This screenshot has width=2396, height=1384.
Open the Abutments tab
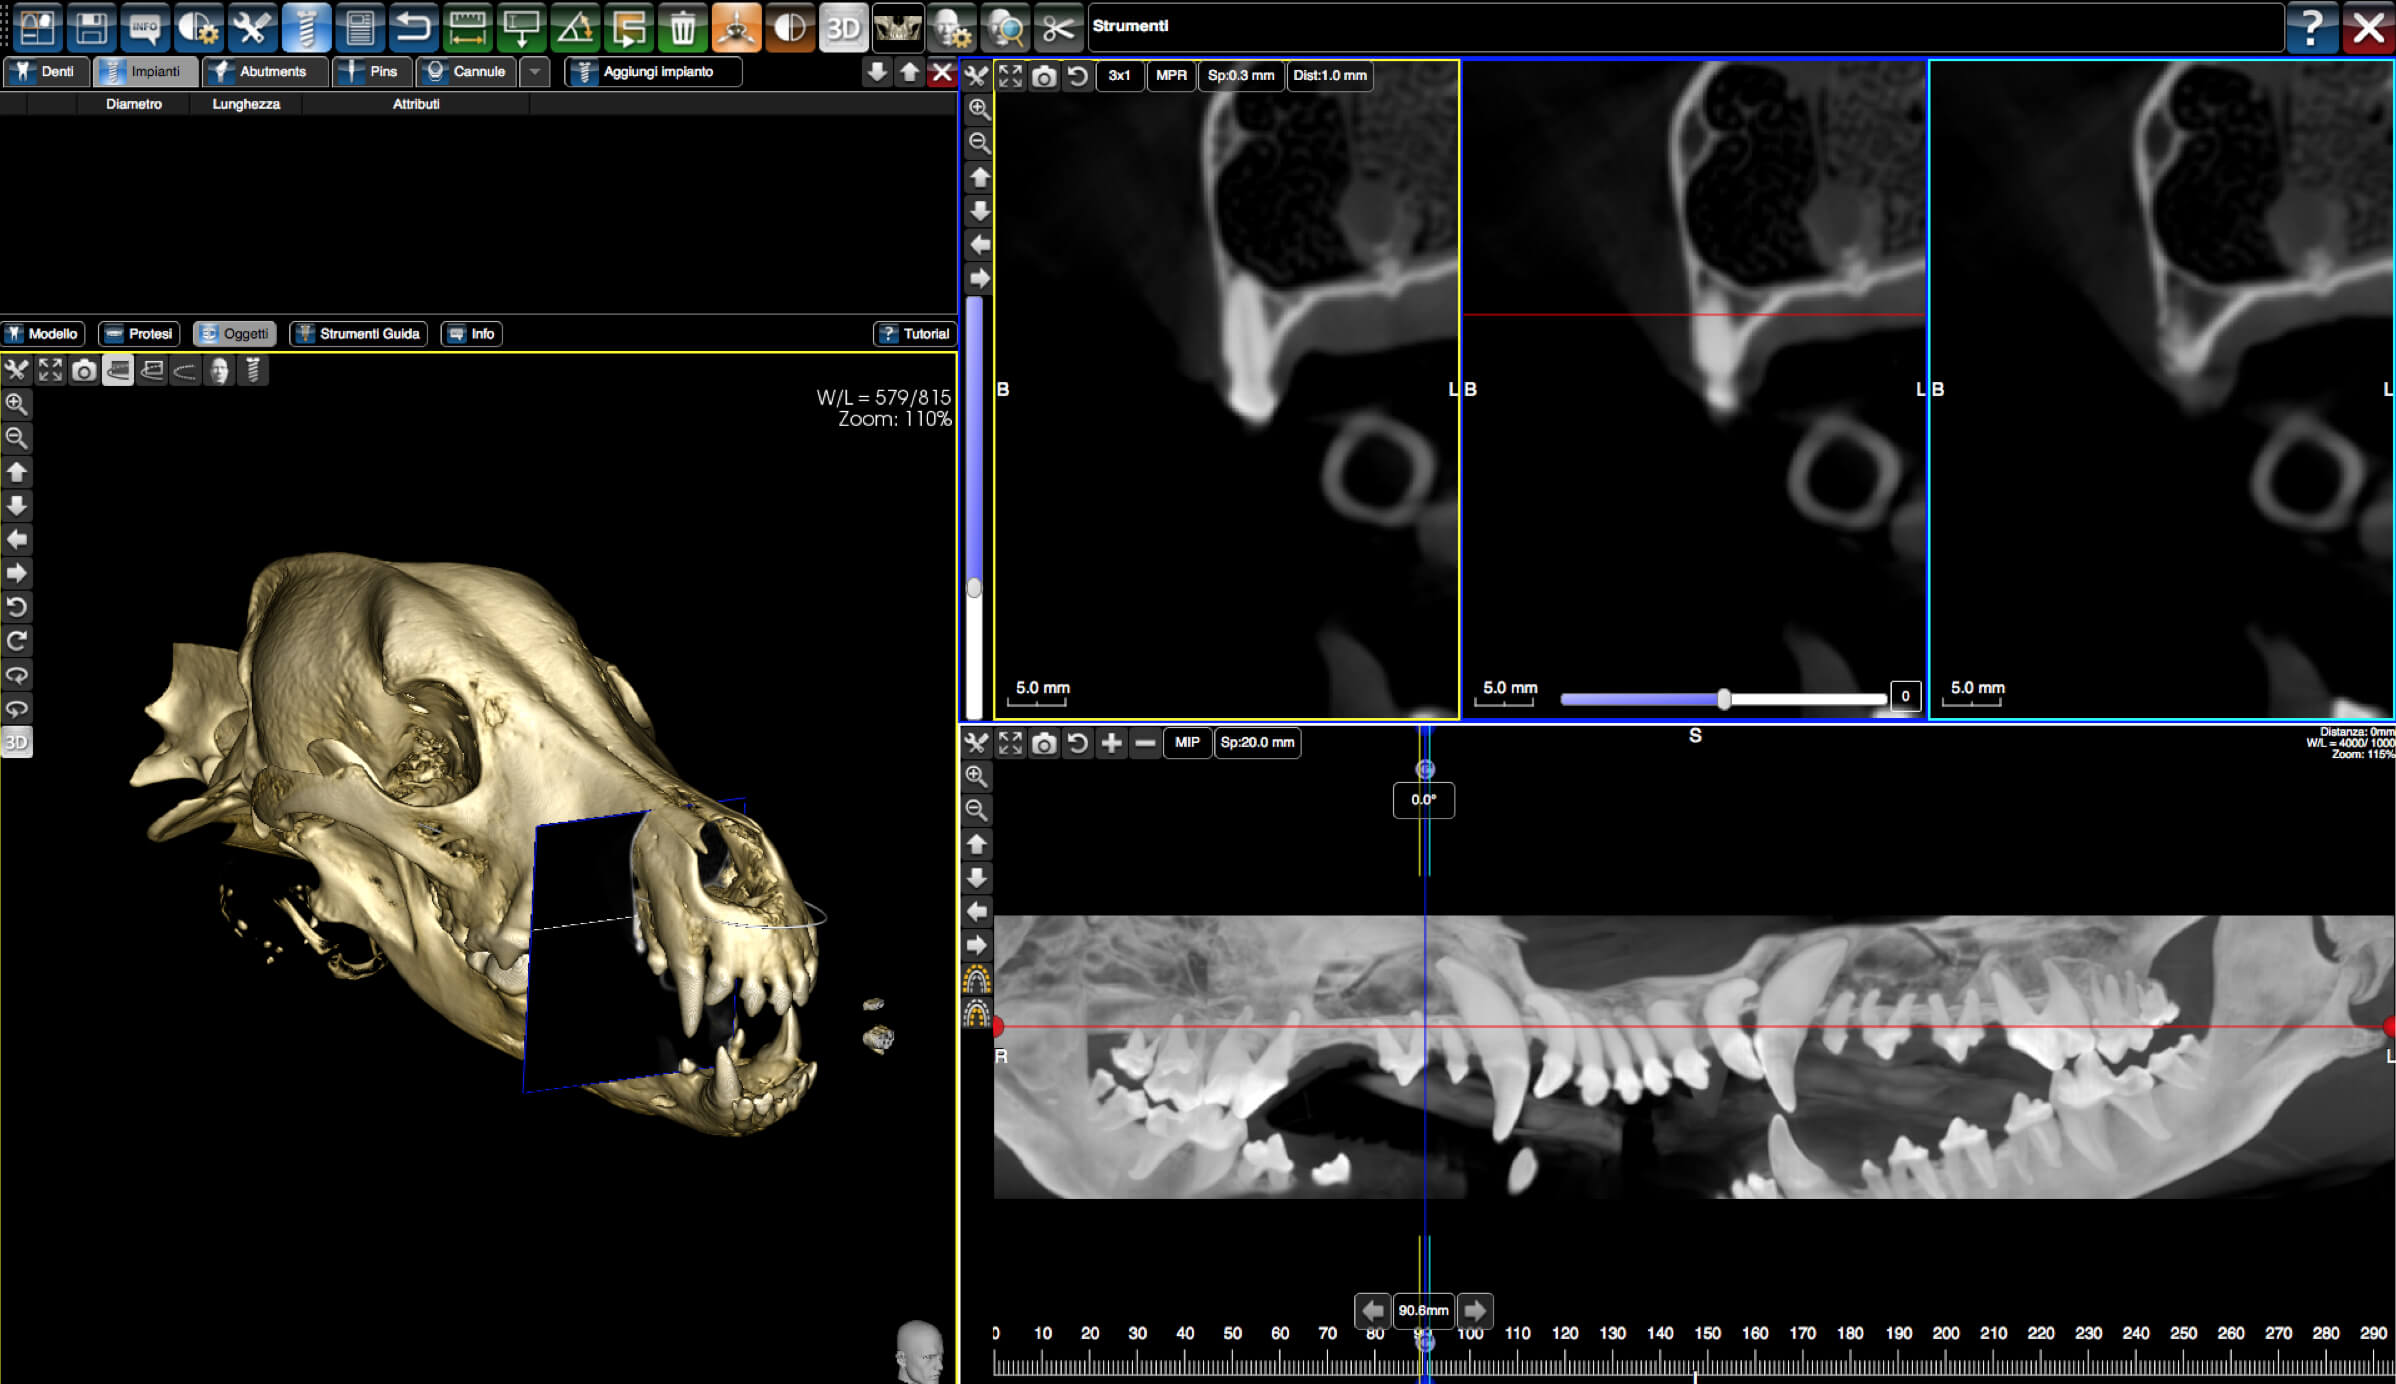[x=265, y=72]
